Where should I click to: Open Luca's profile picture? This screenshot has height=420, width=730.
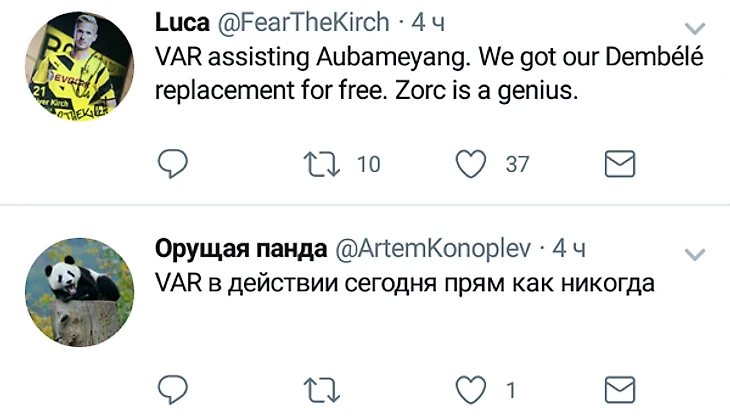(x=78, y=67)
